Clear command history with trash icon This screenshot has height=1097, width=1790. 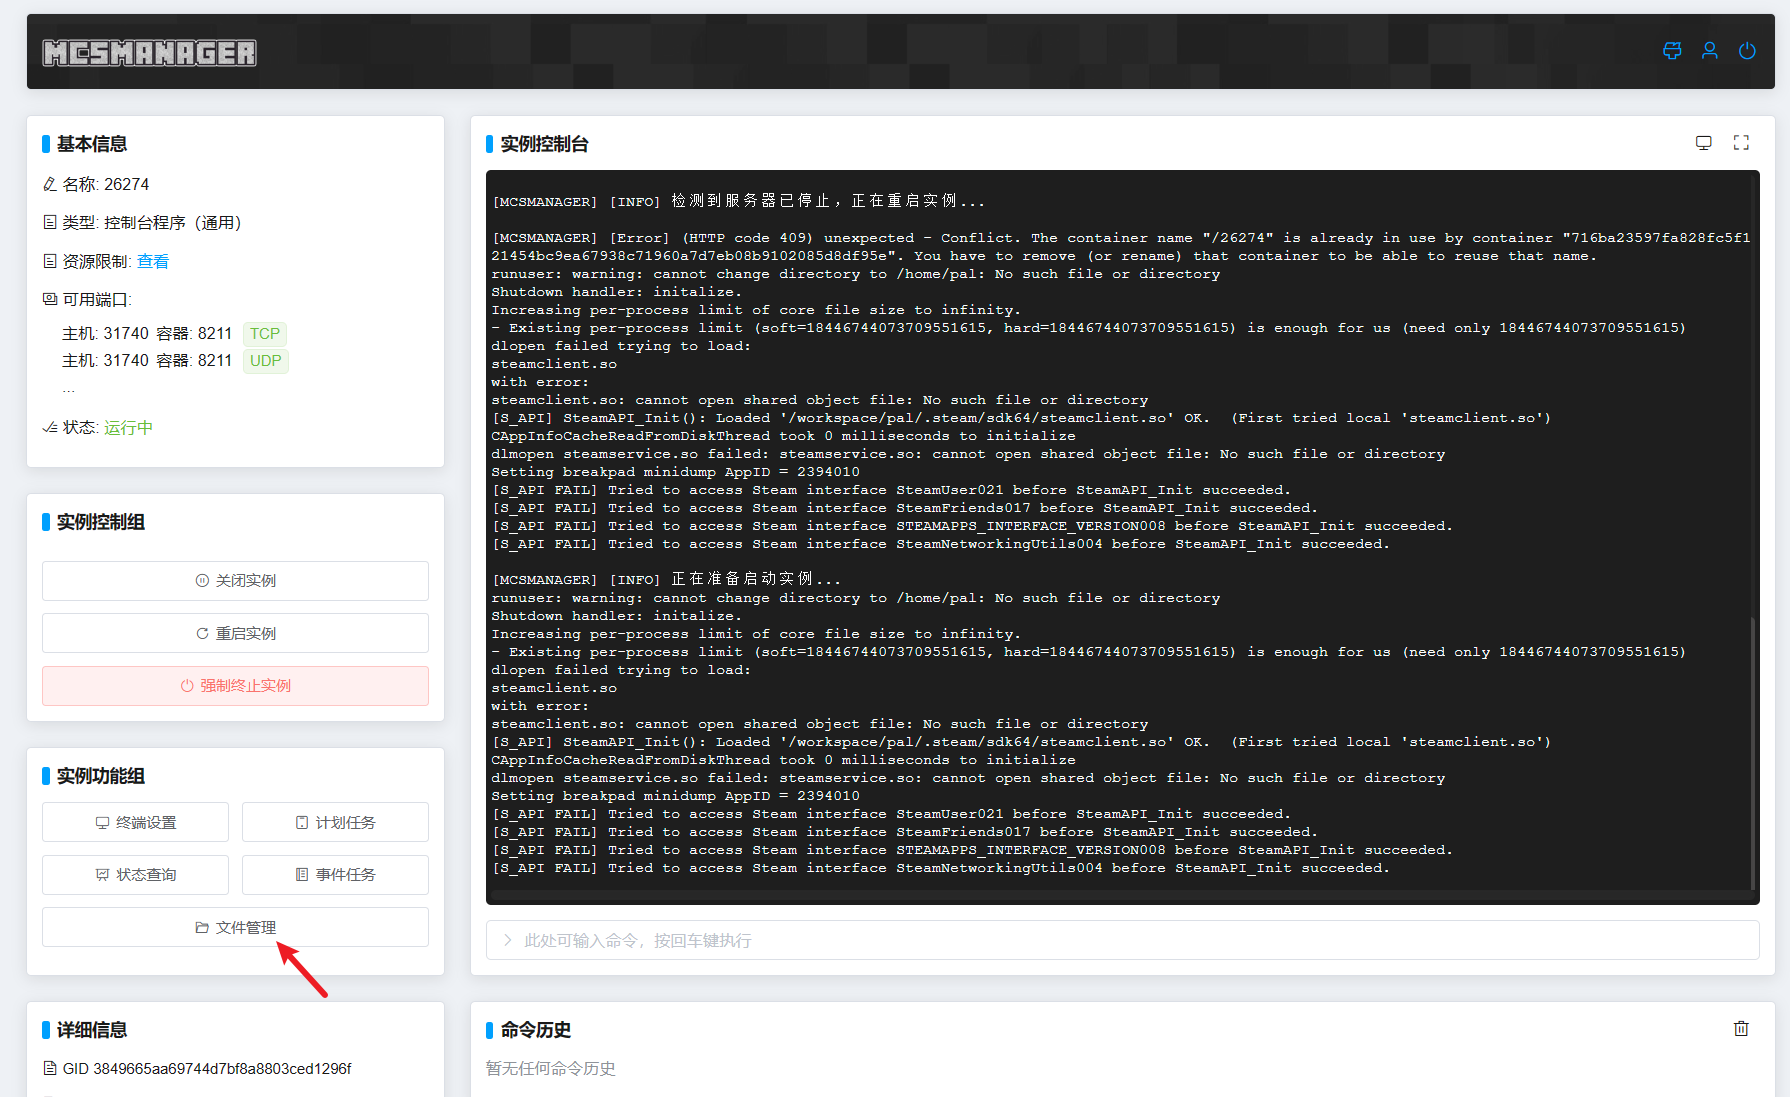pyautogui.click(x=1741, y=1028)
